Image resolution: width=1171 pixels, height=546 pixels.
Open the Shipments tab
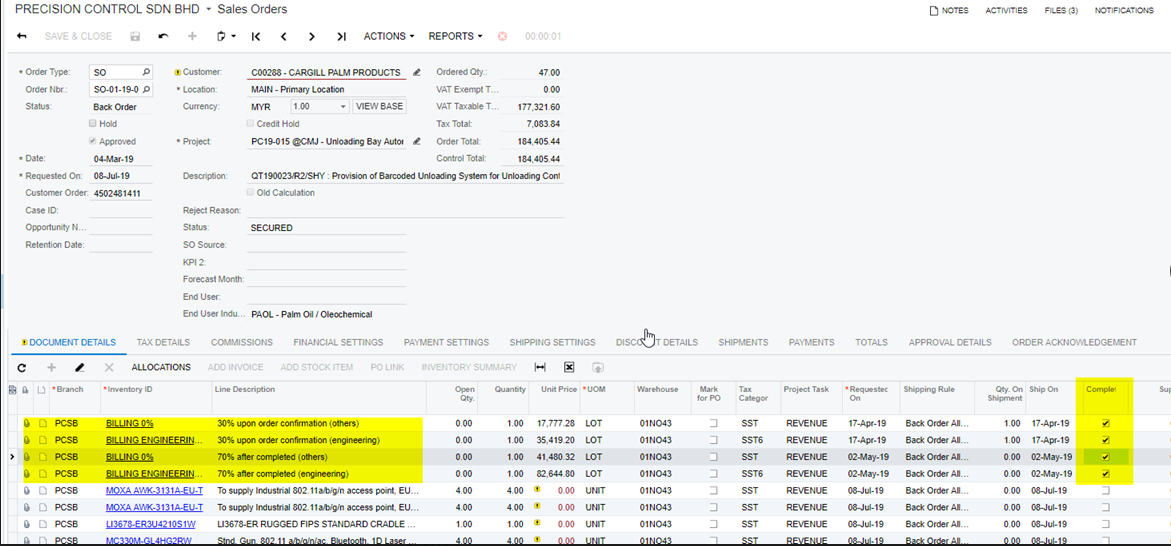(x=743, y=342)
